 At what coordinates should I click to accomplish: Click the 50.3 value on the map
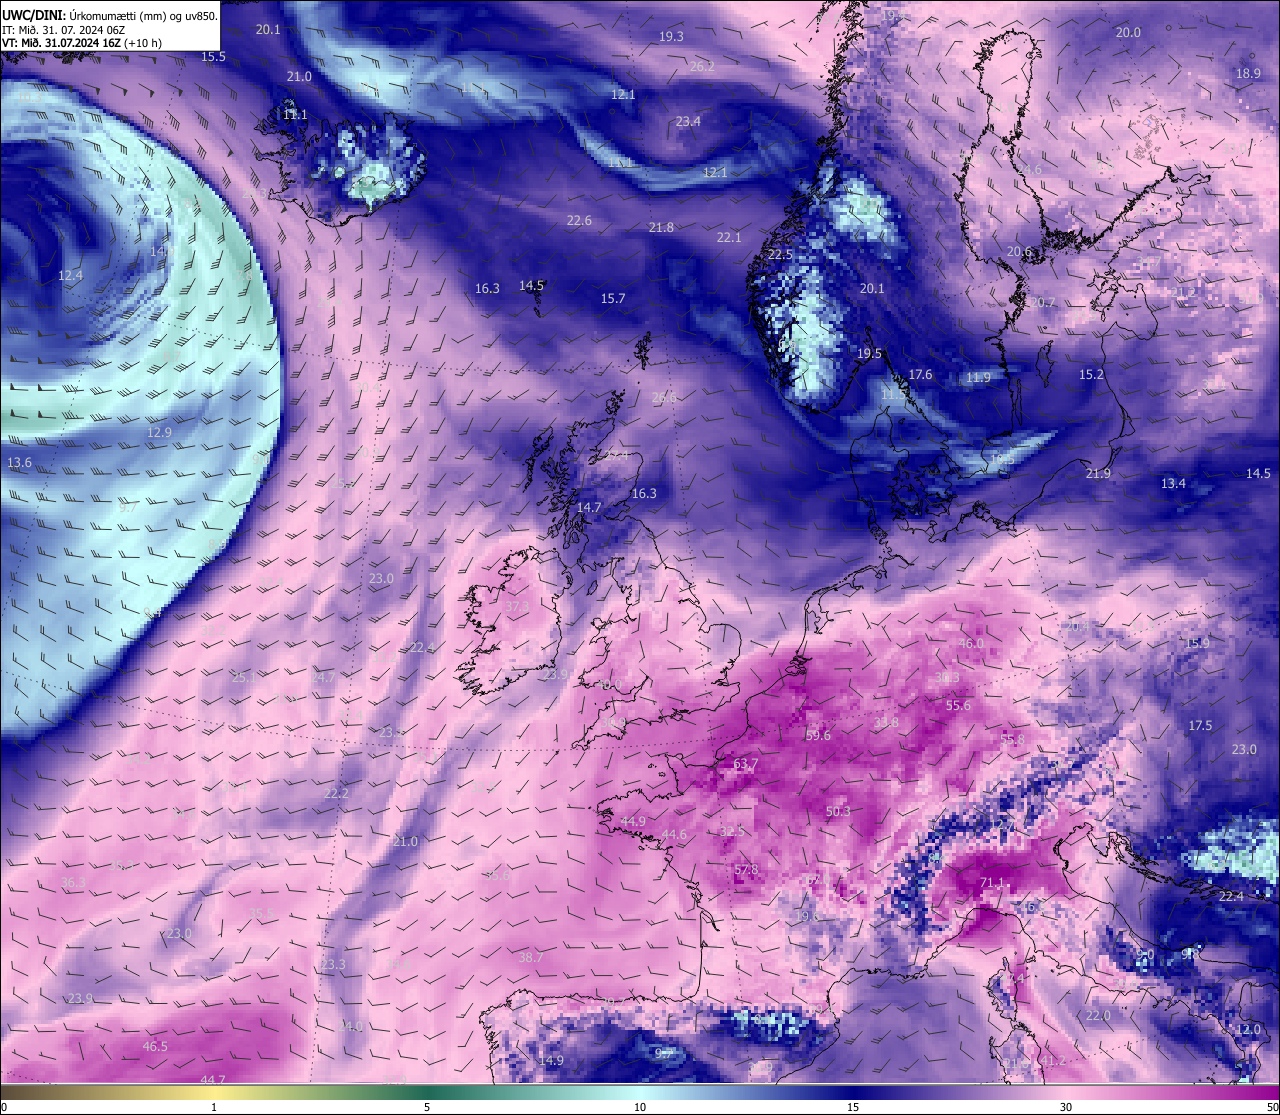(x=838, y=811)
